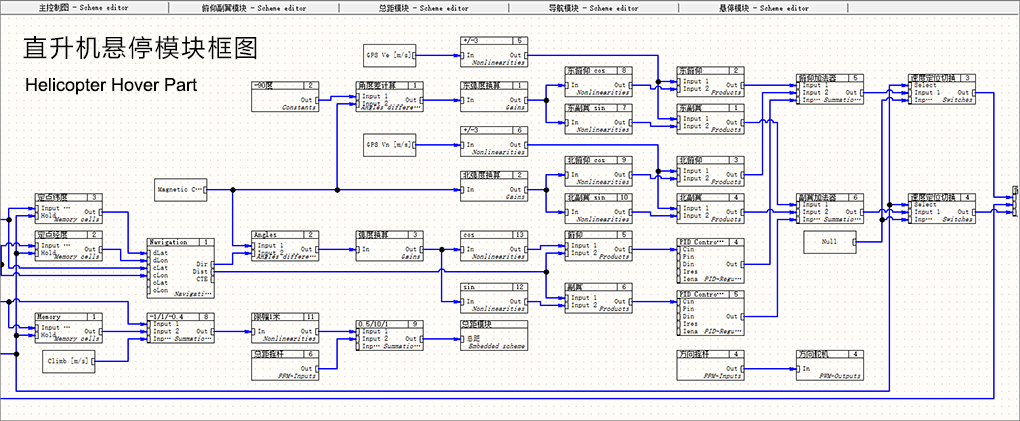
Task: Select the 悬停模块 Scheme editor tab
Action: coord(763,7)
